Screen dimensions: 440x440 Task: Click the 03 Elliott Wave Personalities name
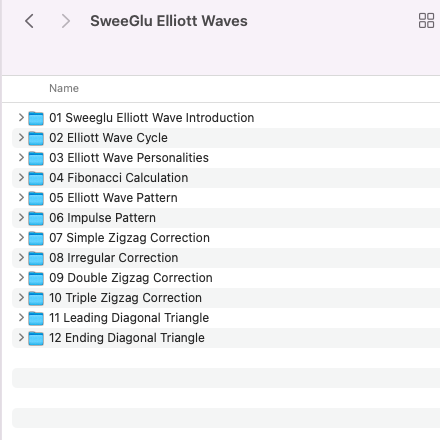(129, 158)
